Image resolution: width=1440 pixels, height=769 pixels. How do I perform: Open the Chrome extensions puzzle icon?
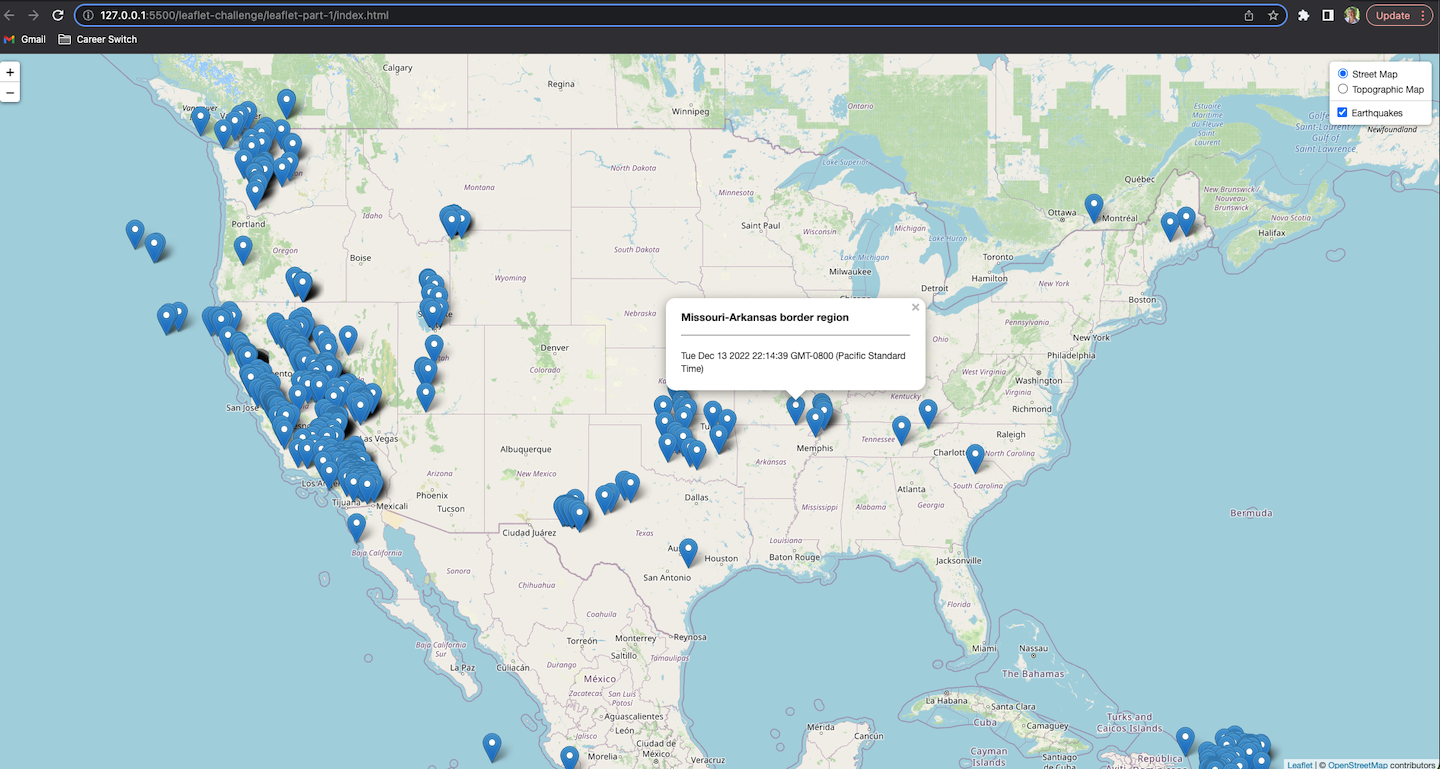click(x=1304, y=15)
